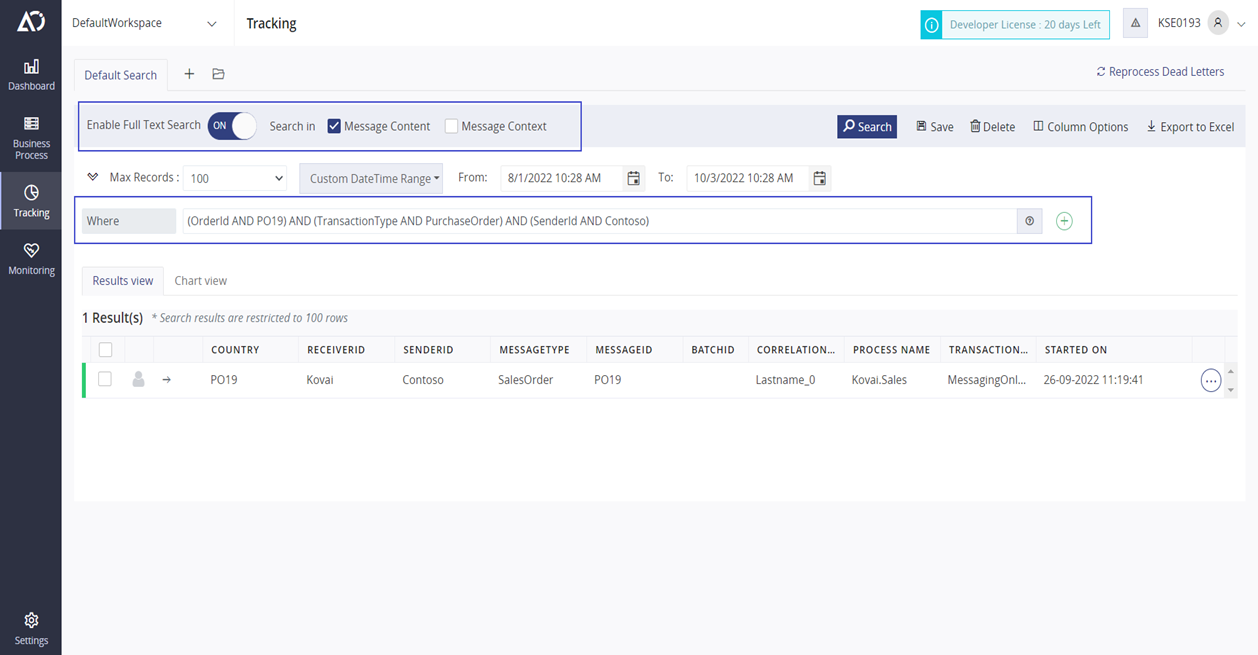Click the Kovai receiver cell
The image size is (1258, 655).
tap(320, 380)
